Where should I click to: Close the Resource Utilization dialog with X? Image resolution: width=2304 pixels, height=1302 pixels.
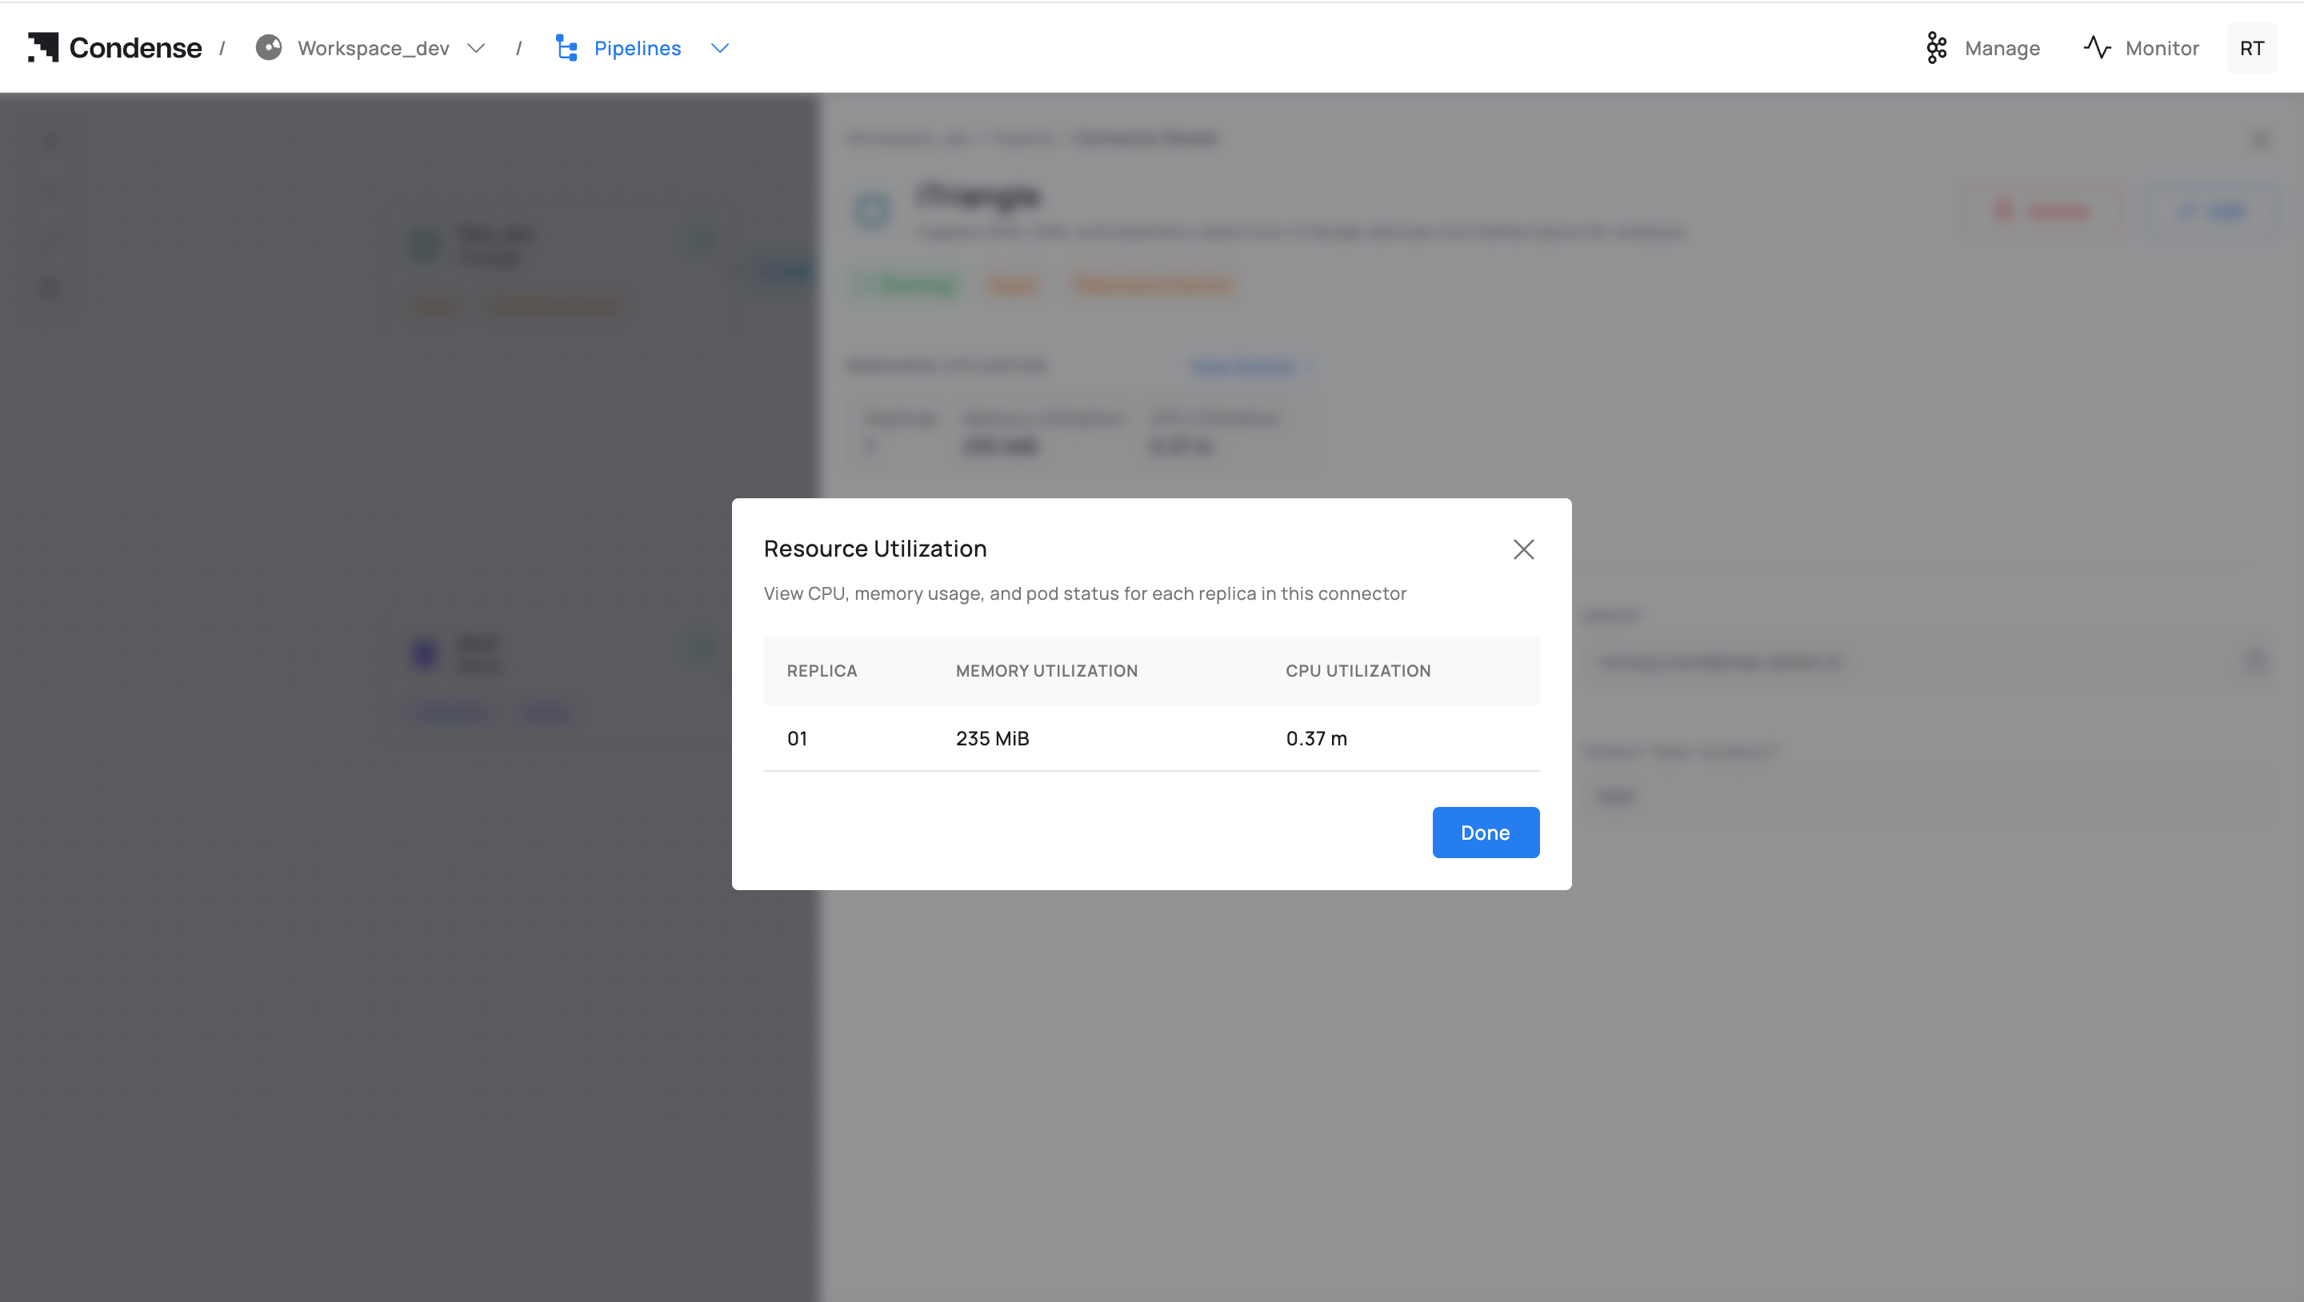[x=1523, y=549]
